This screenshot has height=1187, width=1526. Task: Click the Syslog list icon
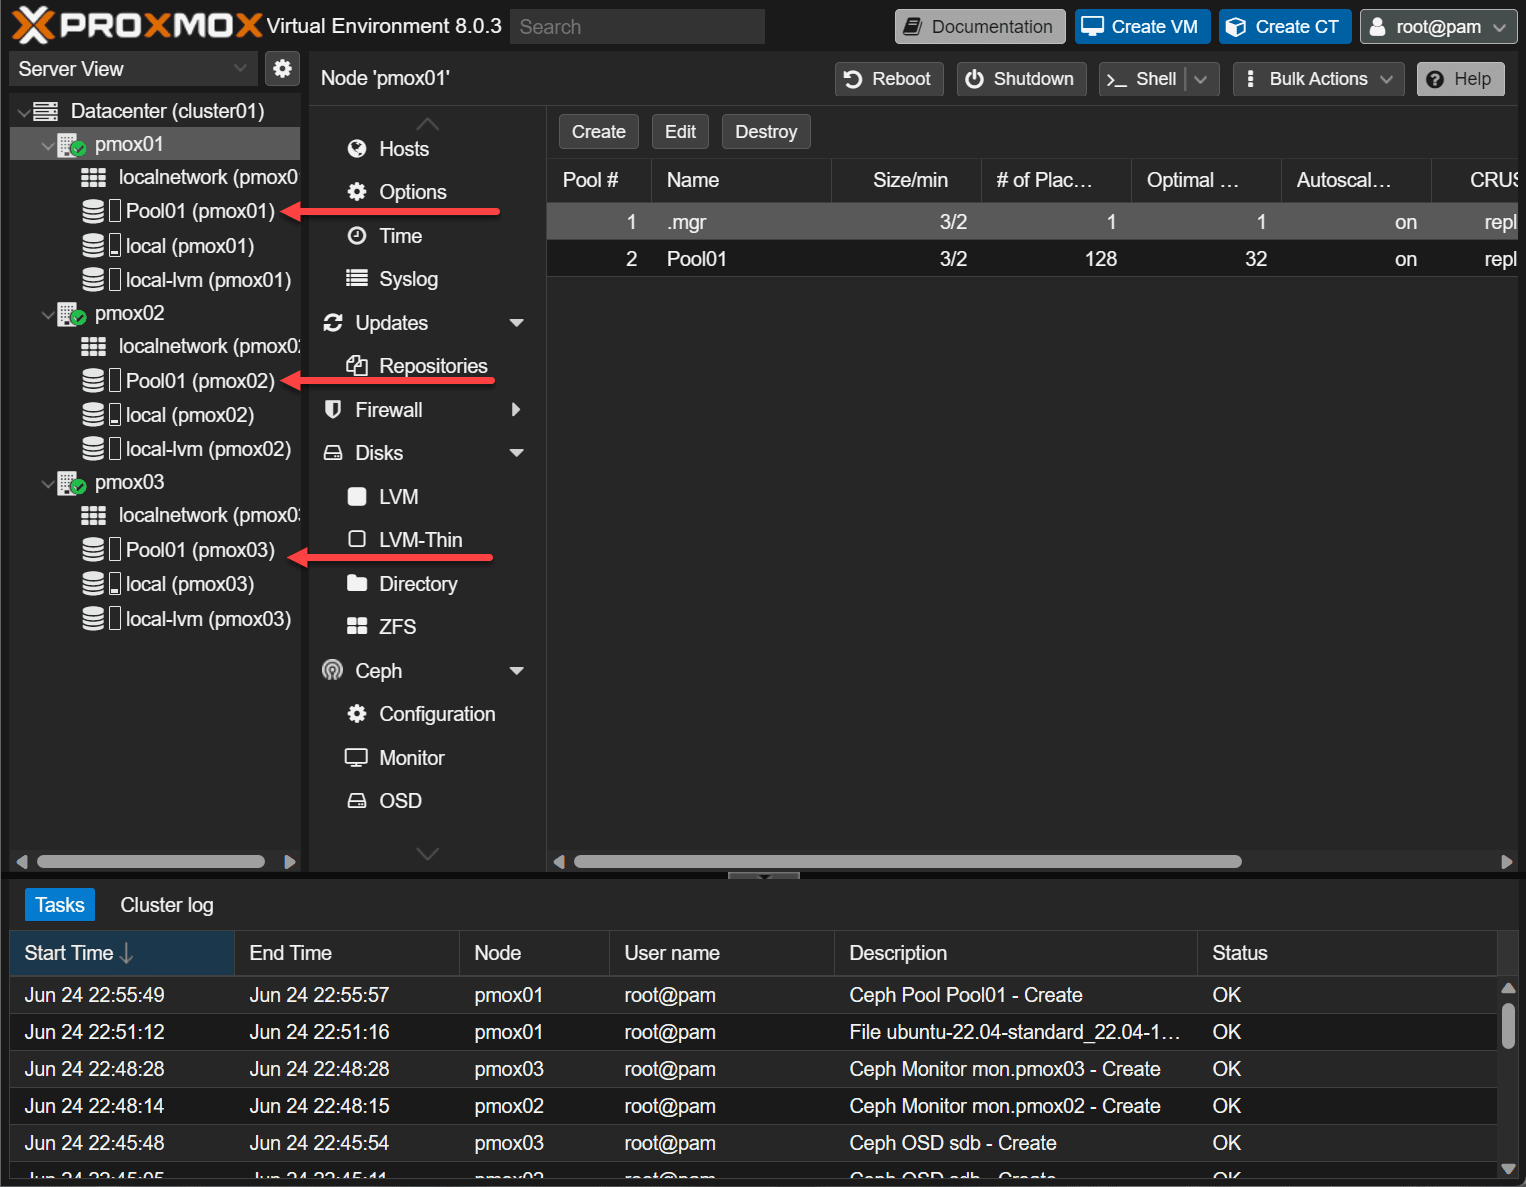tap(357, 278)
